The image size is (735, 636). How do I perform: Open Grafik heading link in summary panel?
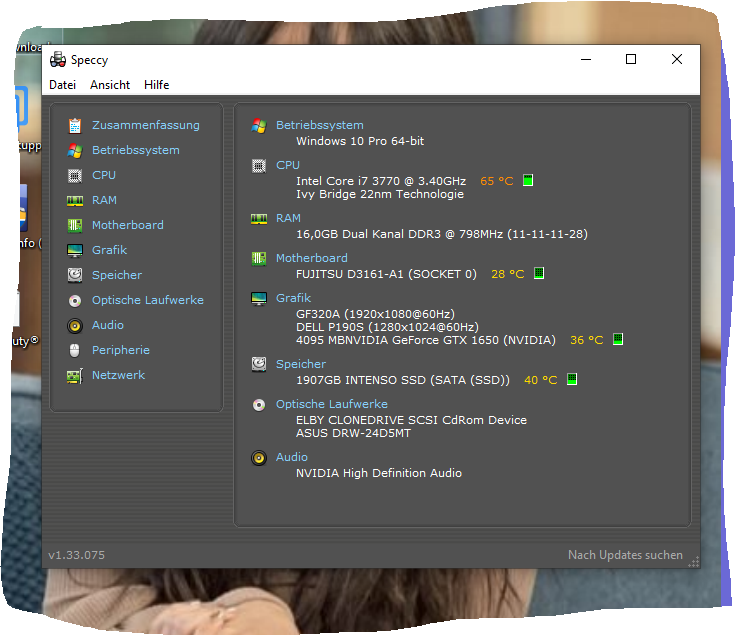(293, 298)
